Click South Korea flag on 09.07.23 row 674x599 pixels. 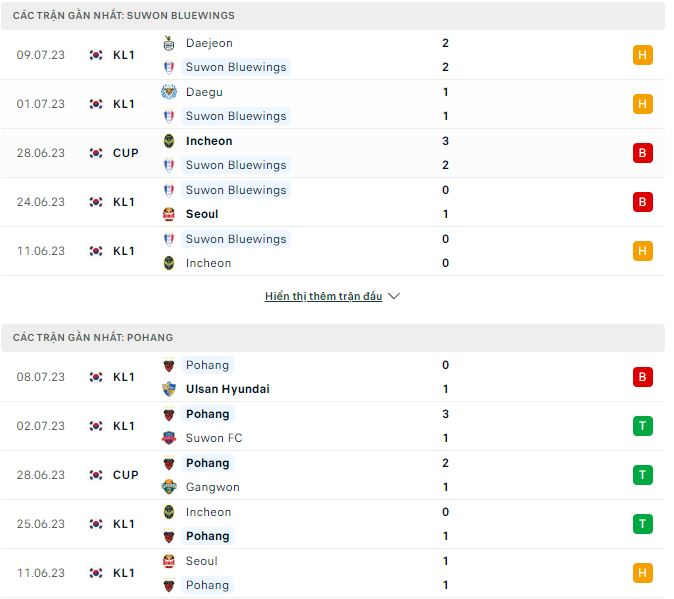[96, 55]
